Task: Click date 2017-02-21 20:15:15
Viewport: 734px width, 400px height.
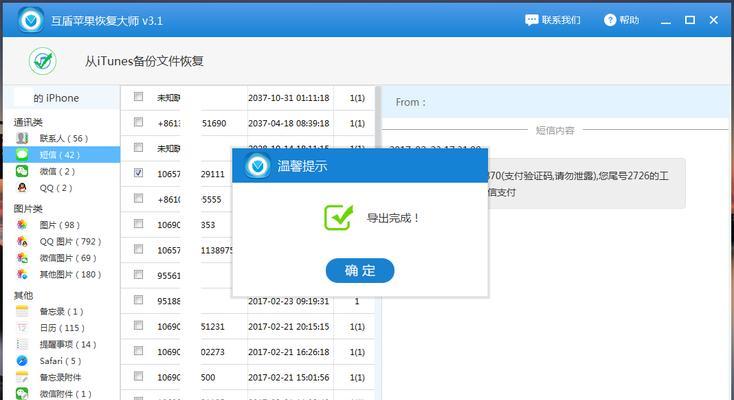Action: tap(288, 326)
